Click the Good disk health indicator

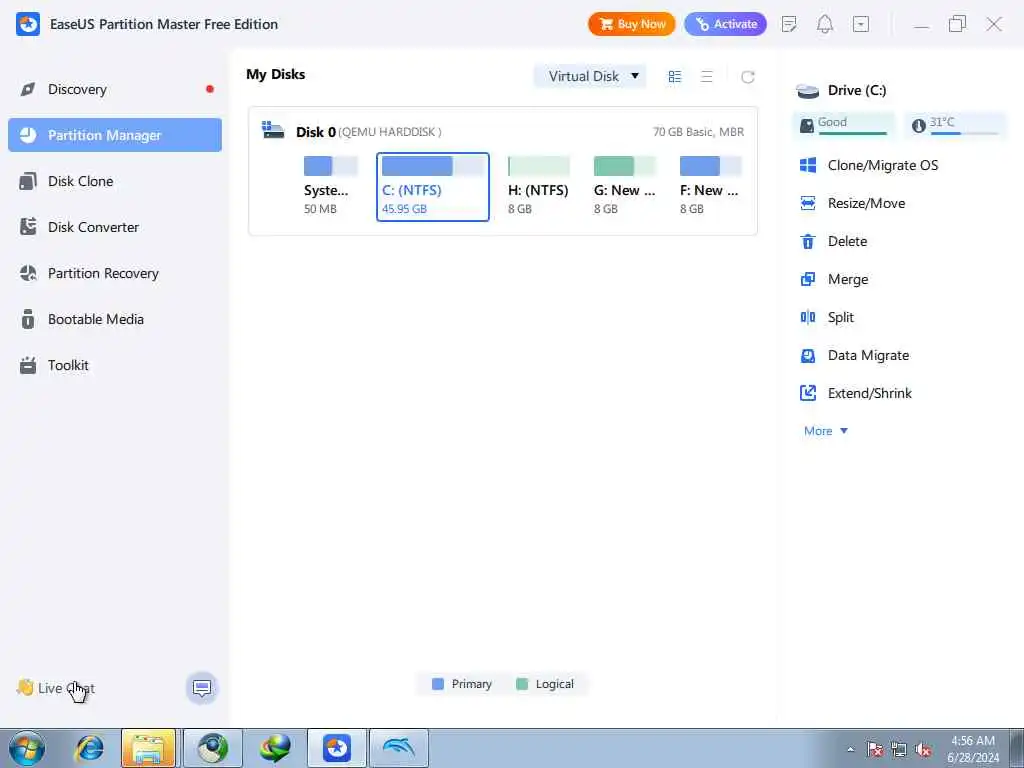click(843, 124)
